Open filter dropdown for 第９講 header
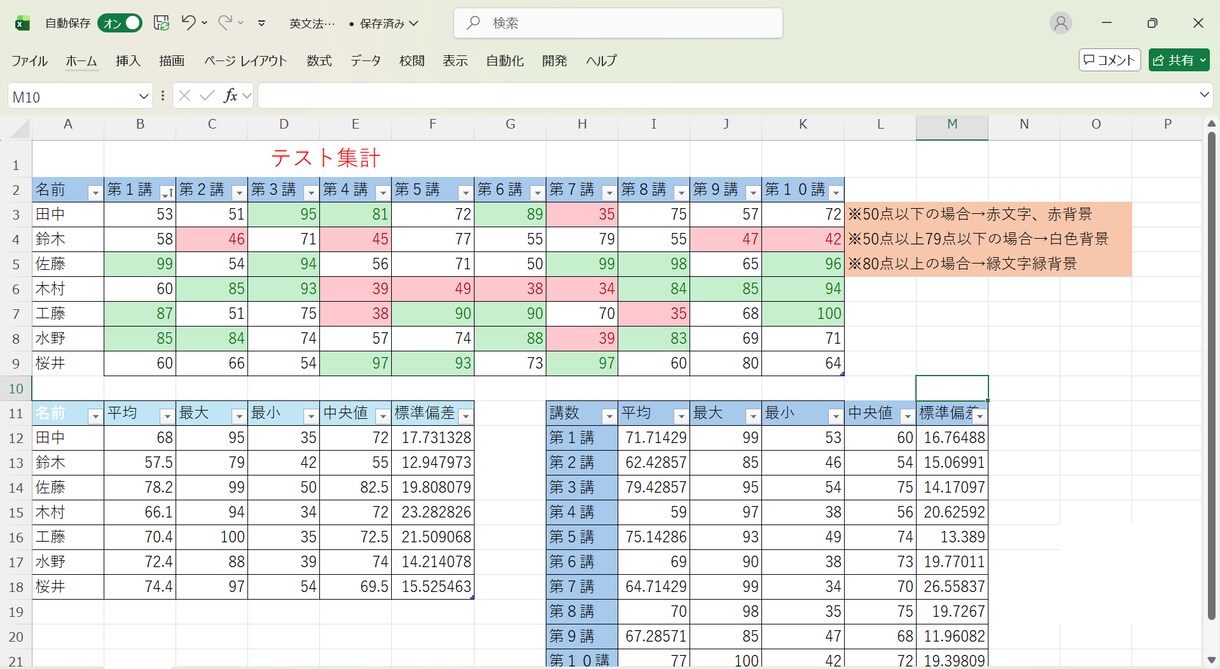The width and height of the screenshot is (1220, 669). (x=753, y=192)
